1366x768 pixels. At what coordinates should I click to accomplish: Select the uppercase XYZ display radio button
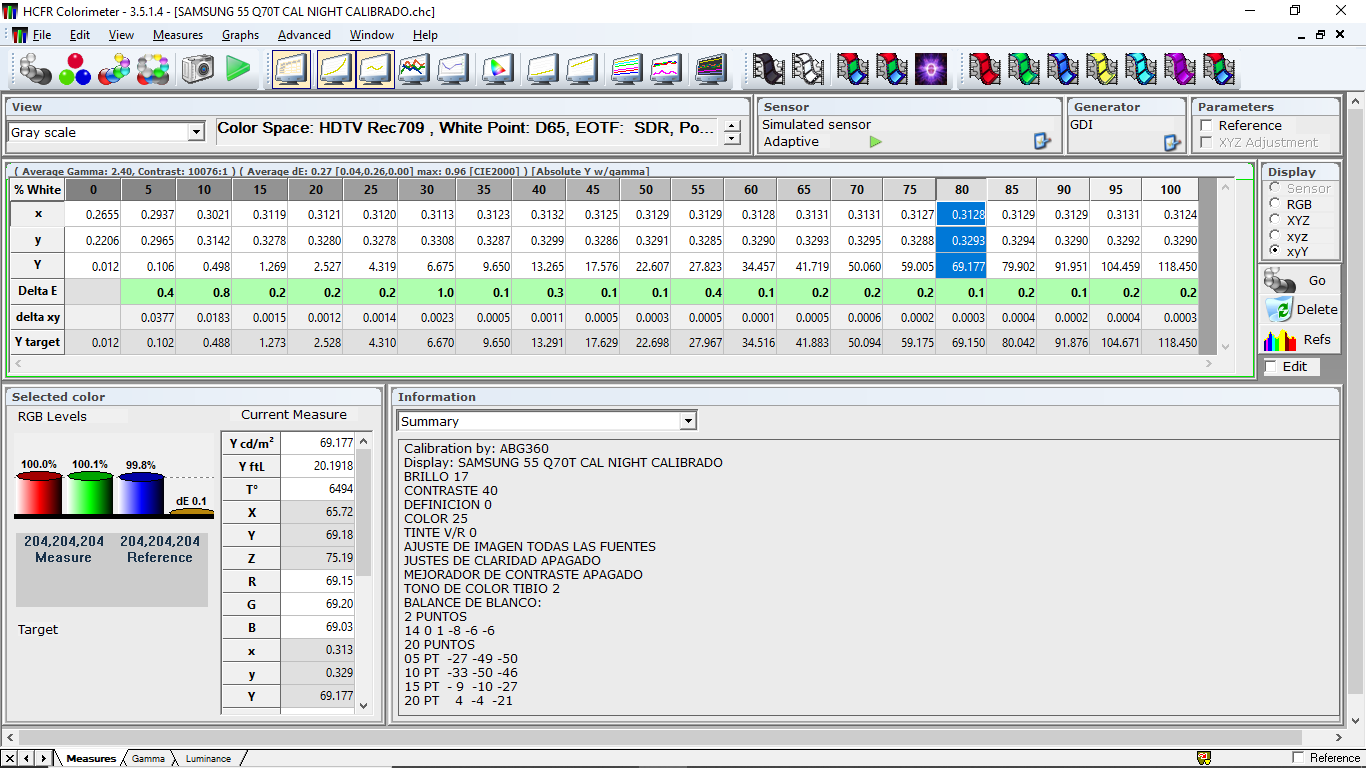[1275, 220]
